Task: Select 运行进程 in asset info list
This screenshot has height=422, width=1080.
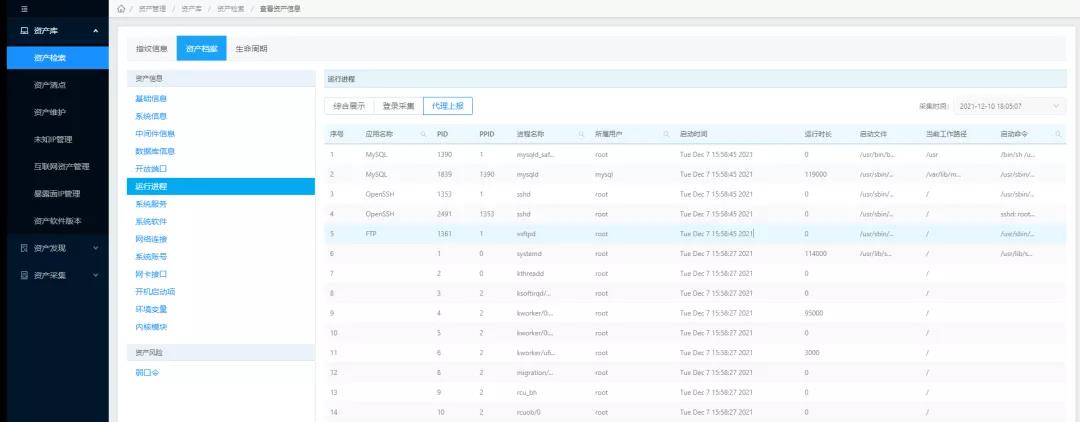Action: tap(220, 187)
